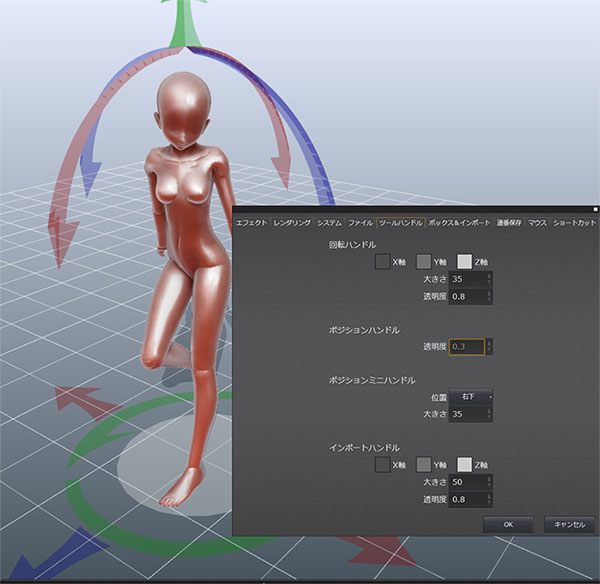Click the red arc arrowhead right of the model's shoulder
The image size is (600, 584).
[281, 170]
